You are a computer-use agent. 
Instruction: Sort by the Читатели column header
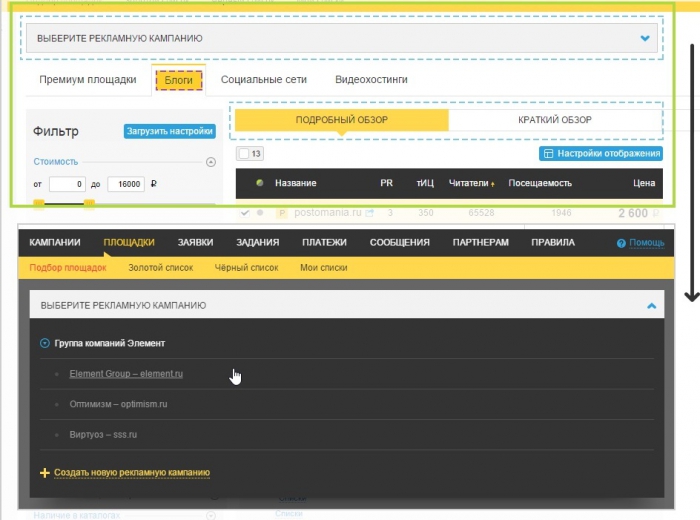point(468,183)
